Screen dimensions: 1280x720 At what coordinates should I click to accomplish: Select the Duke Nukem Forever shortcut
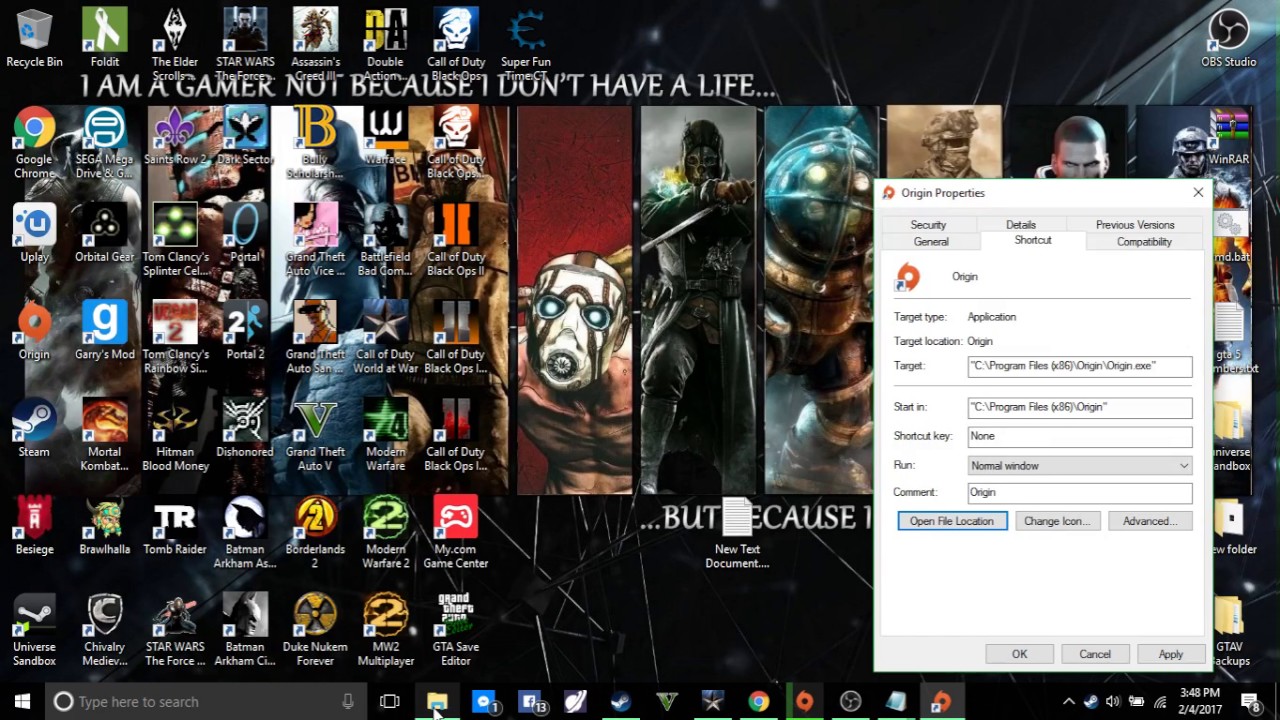[x=315, y=630]
